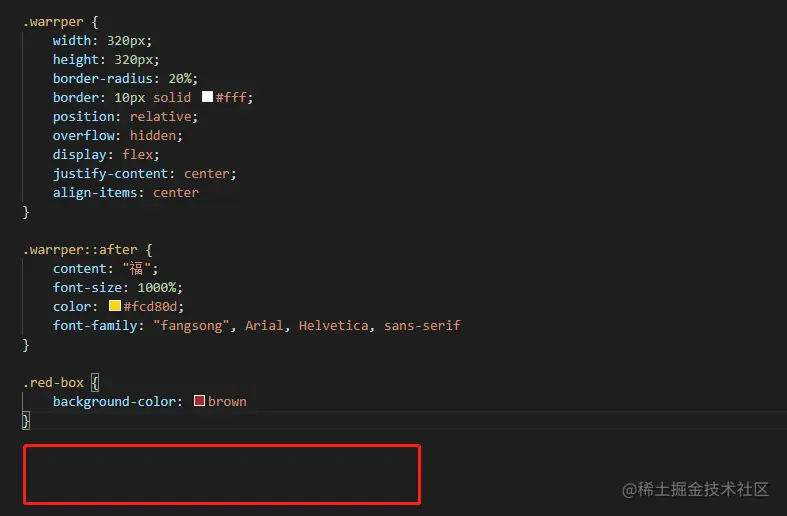Click the 'display' property name
The height and width of the screenshot is (516, 787).
pos(80,155)
